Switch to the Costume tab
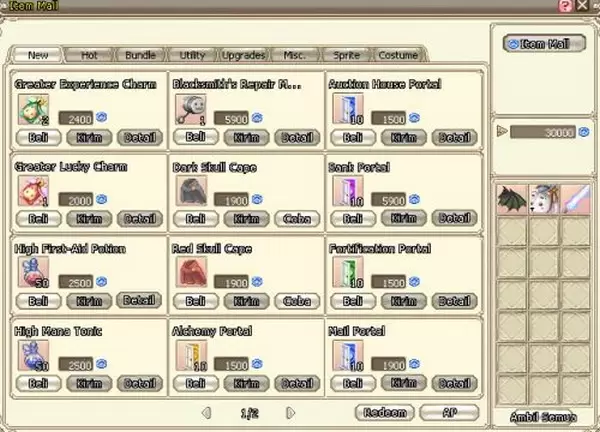This screenshot has width=600, height=432. coord(398,55)
